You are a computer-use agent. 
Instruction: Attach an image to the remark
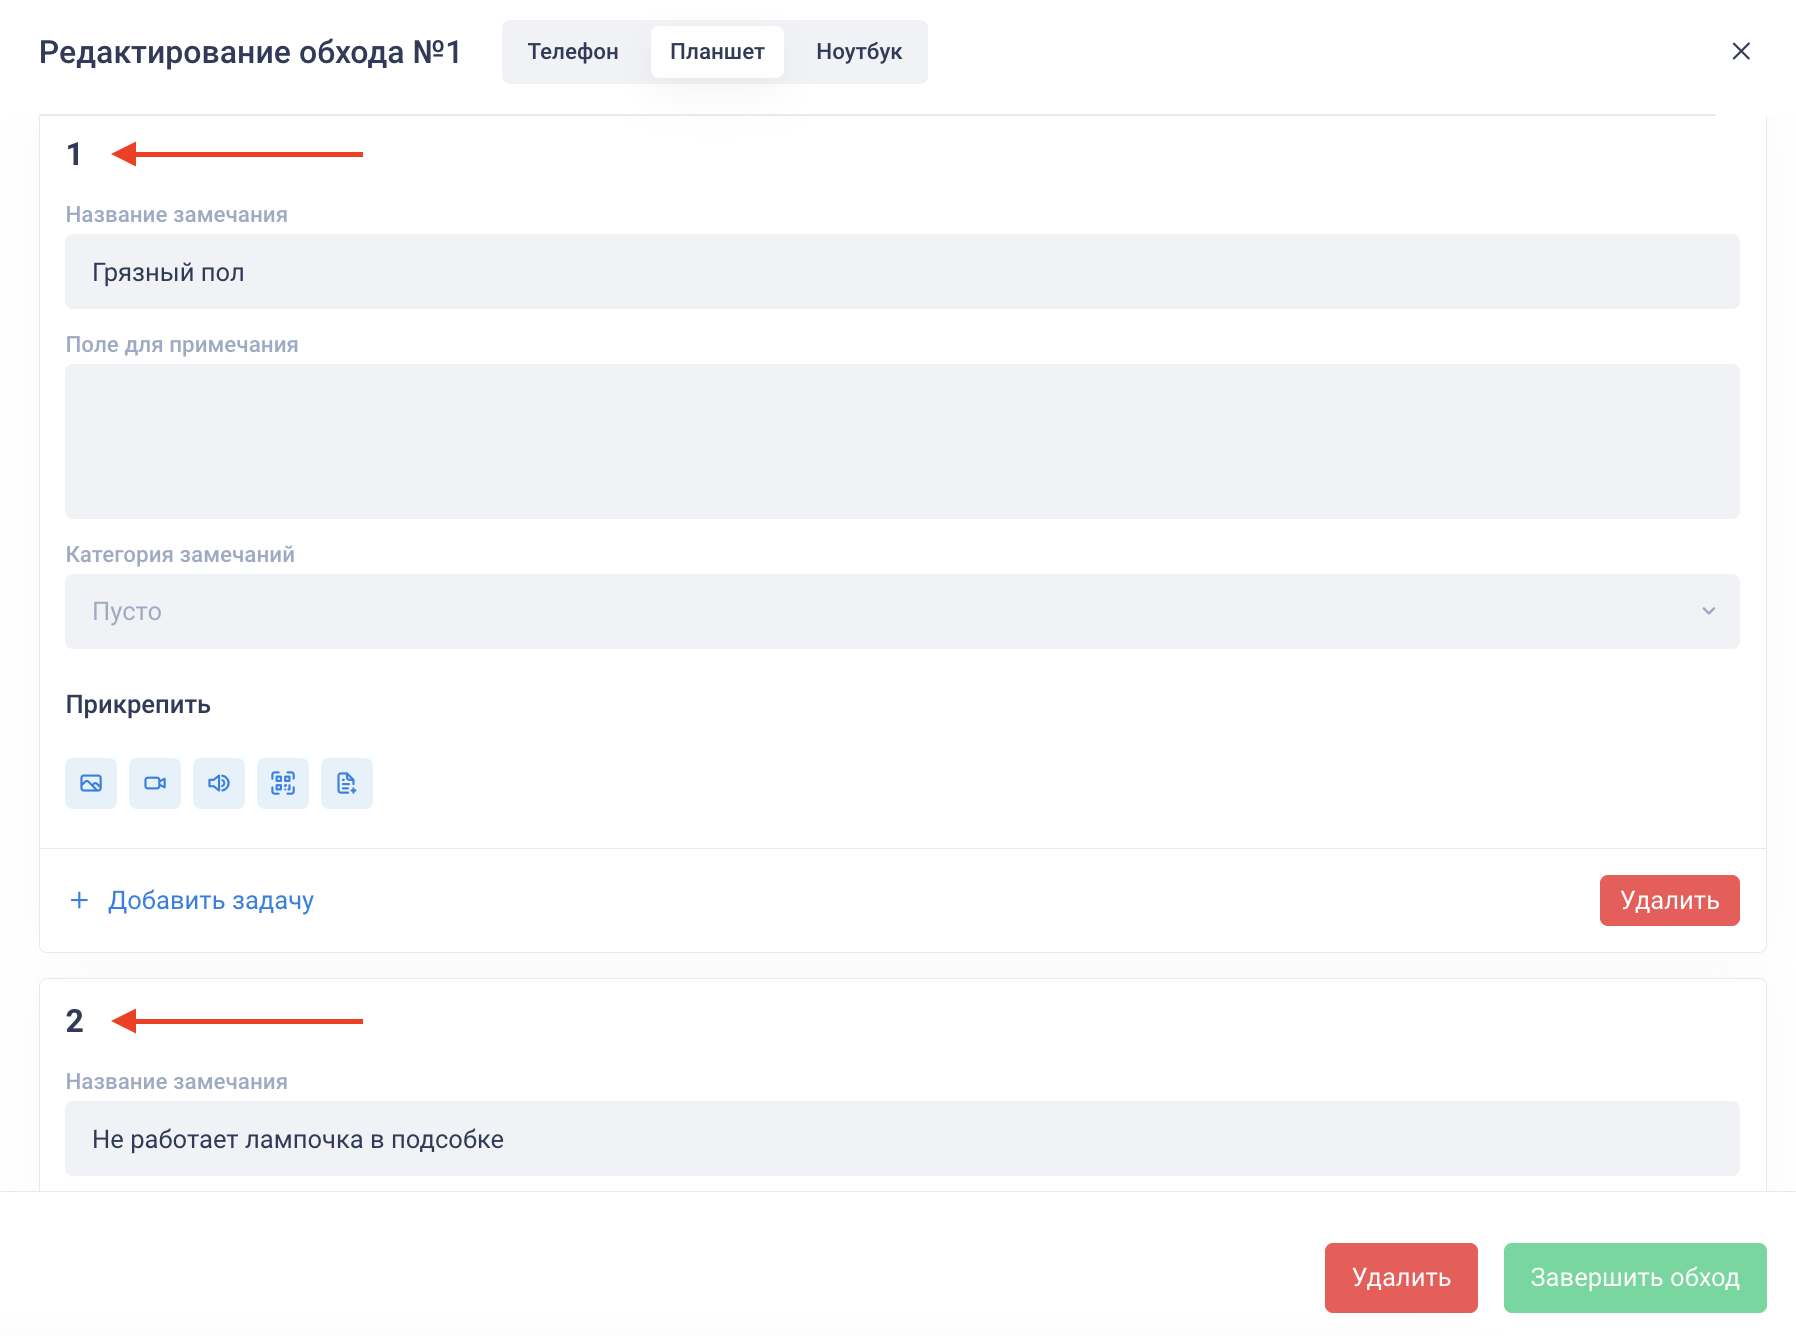click(x=91, y=783)
